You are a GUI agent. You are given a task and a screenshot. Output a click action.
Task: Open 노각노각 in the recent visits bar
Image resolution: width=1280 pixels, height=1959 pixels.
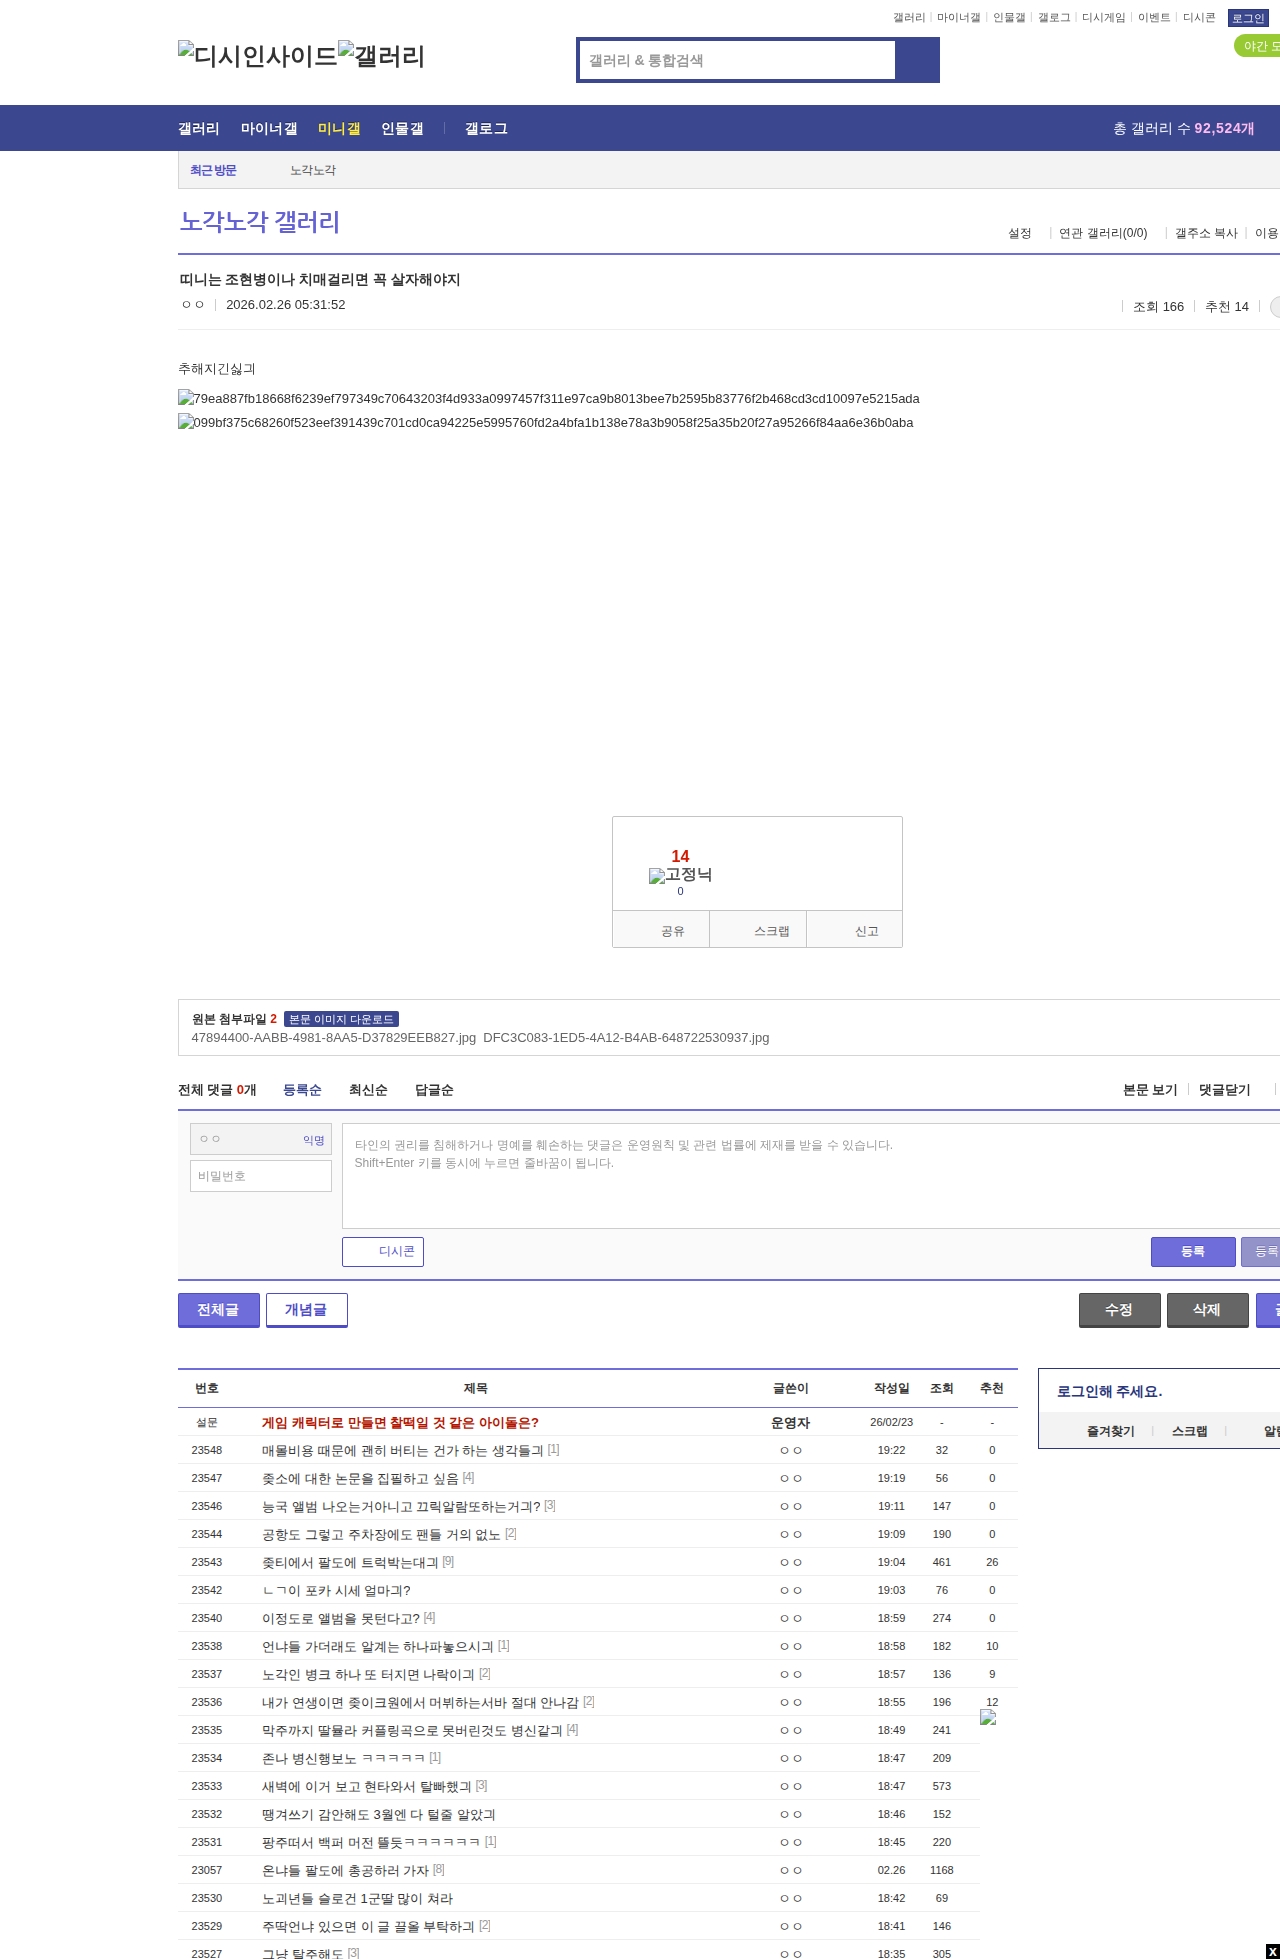313,170
